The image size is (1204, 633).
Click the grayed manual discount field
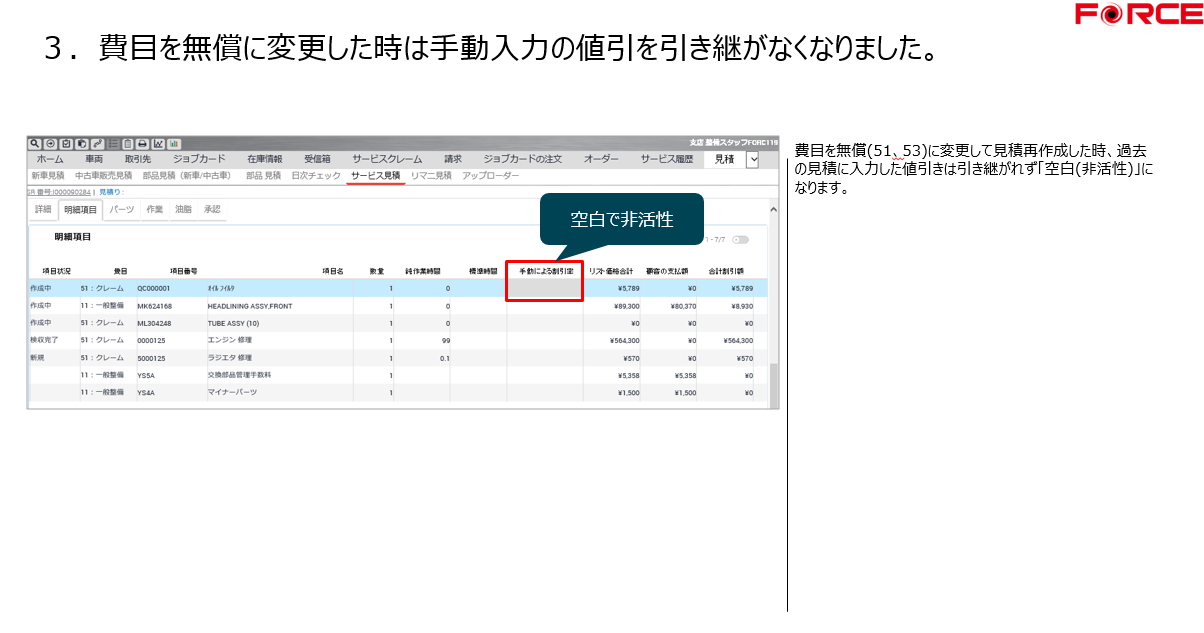(x=544, y=288)
